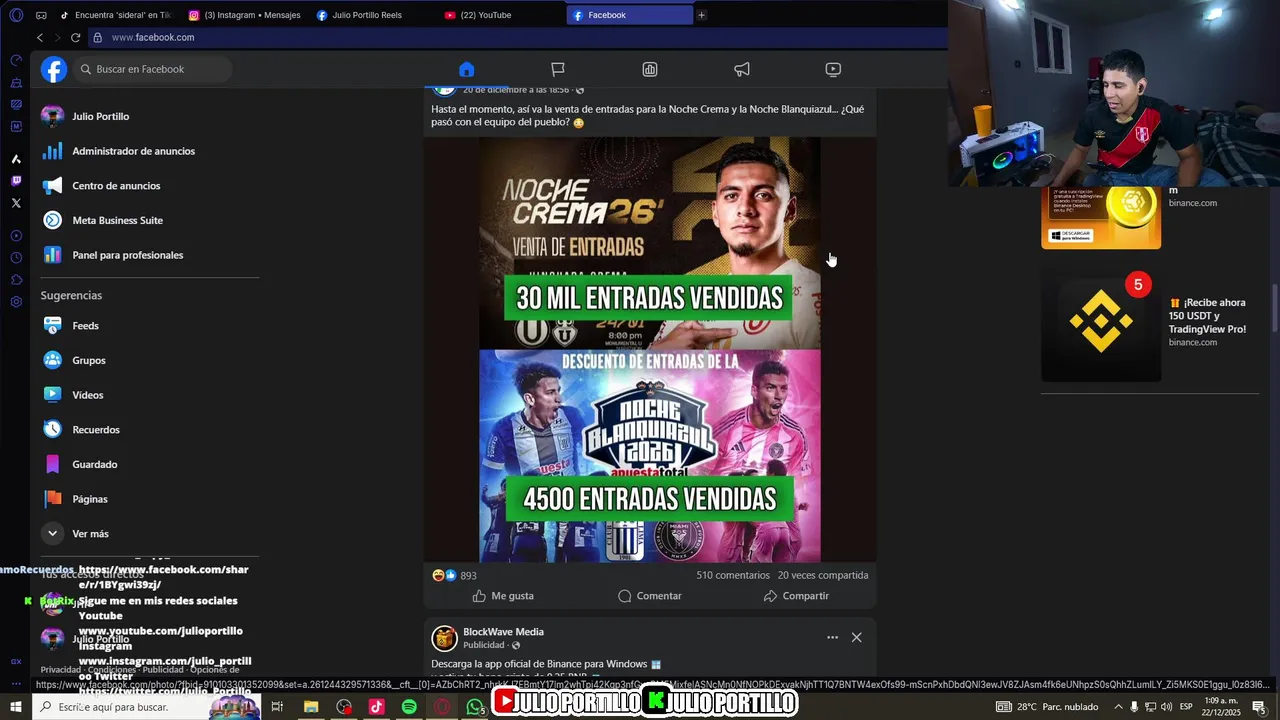
Task: Open BlockWave Media page name
Action: pos(503,632)
